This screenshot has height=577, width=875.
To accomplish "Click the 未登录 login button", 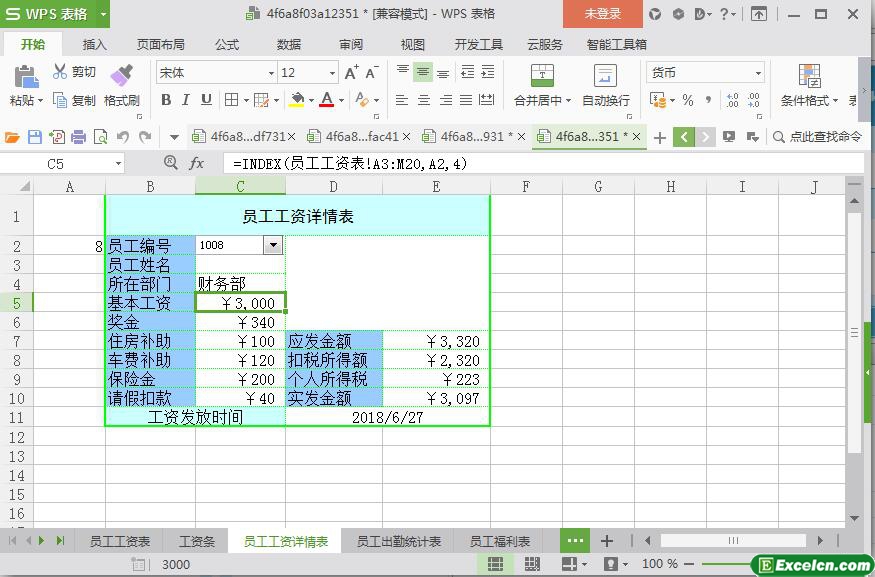I will [x=602, y=14].
